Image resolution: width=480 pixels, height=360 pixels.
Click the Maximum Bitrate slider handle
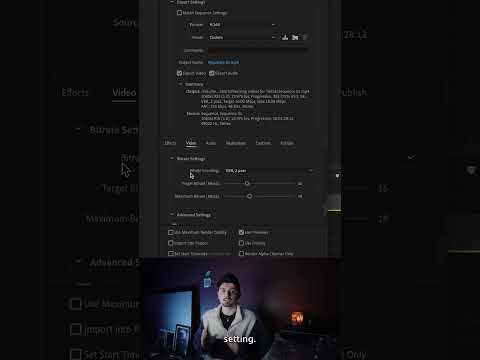[249, 196]
